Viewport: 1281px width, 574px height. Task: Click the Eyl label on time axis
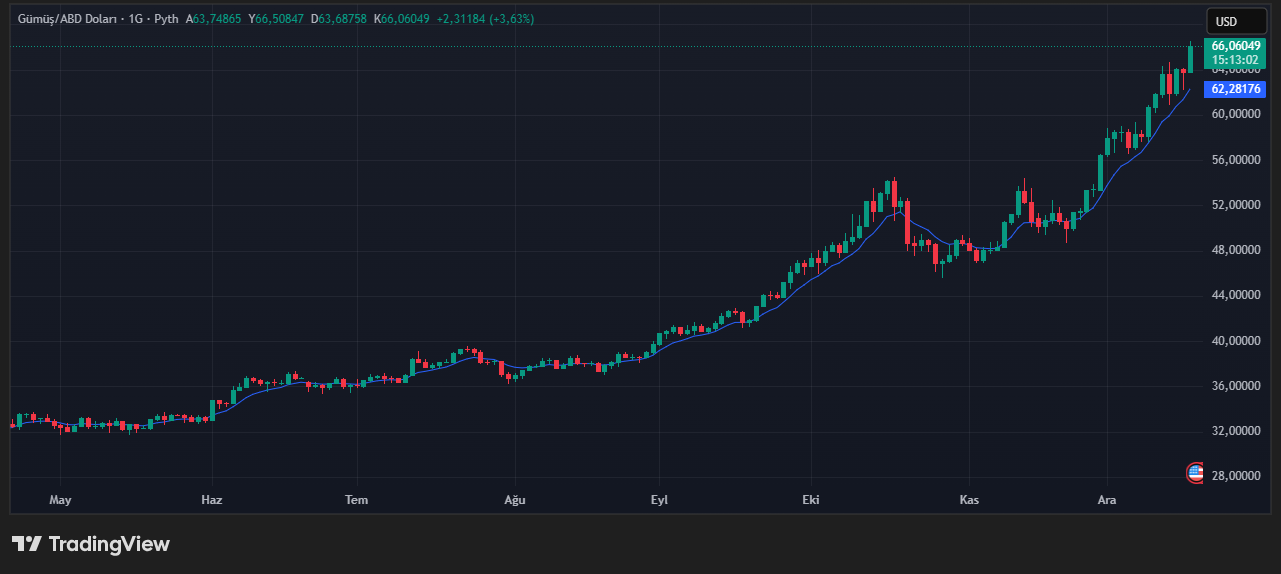[x=659, y=499]
